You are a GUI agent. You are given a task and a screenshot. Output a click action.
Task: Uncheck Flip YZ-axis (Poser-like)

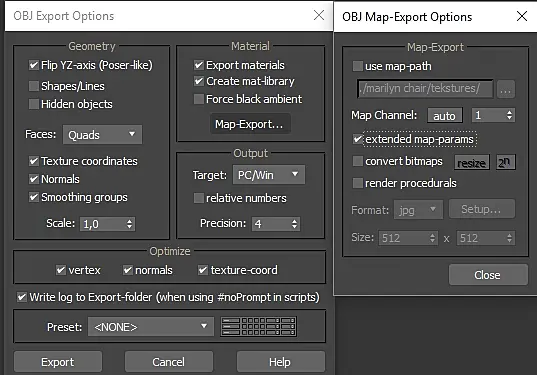34,65
